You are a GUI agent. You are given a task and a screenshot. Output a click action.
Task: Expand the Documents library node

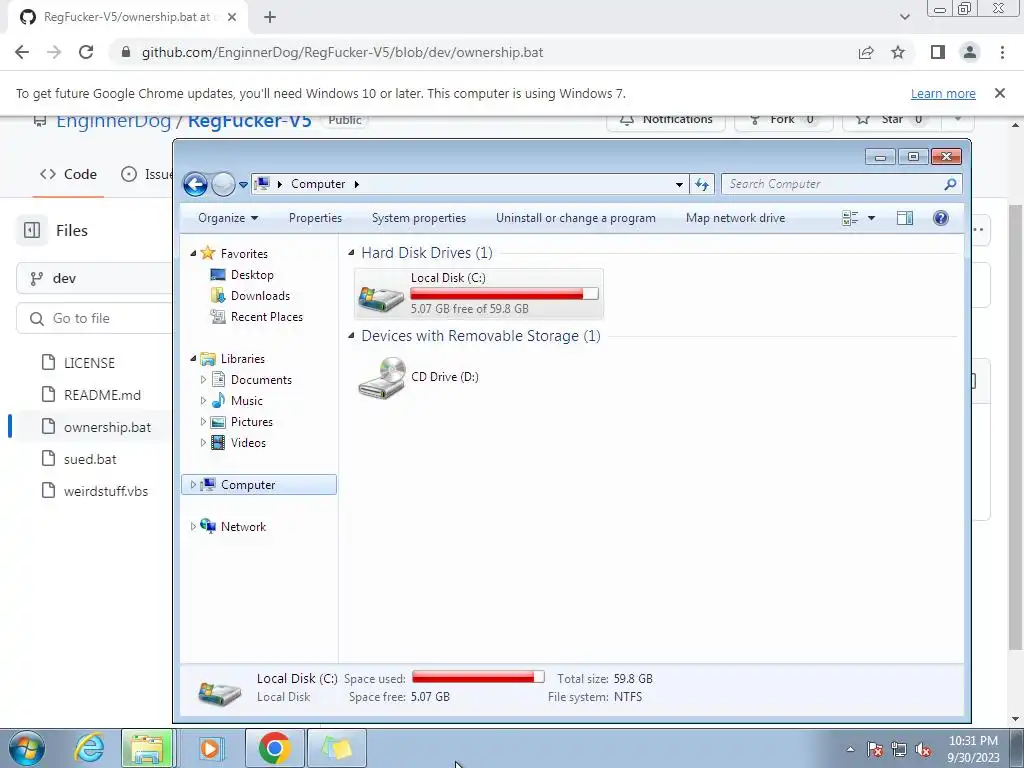click(203, 379)
